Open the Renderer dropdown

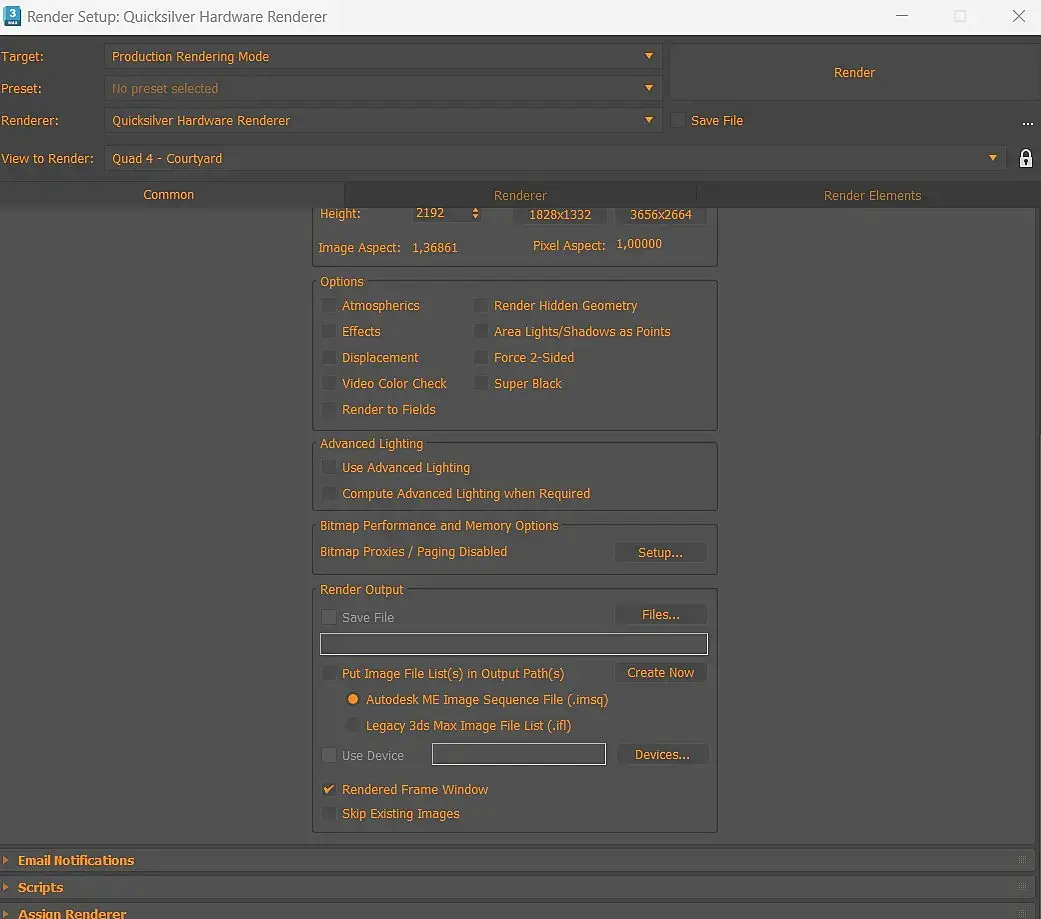[x=382, y=120]
